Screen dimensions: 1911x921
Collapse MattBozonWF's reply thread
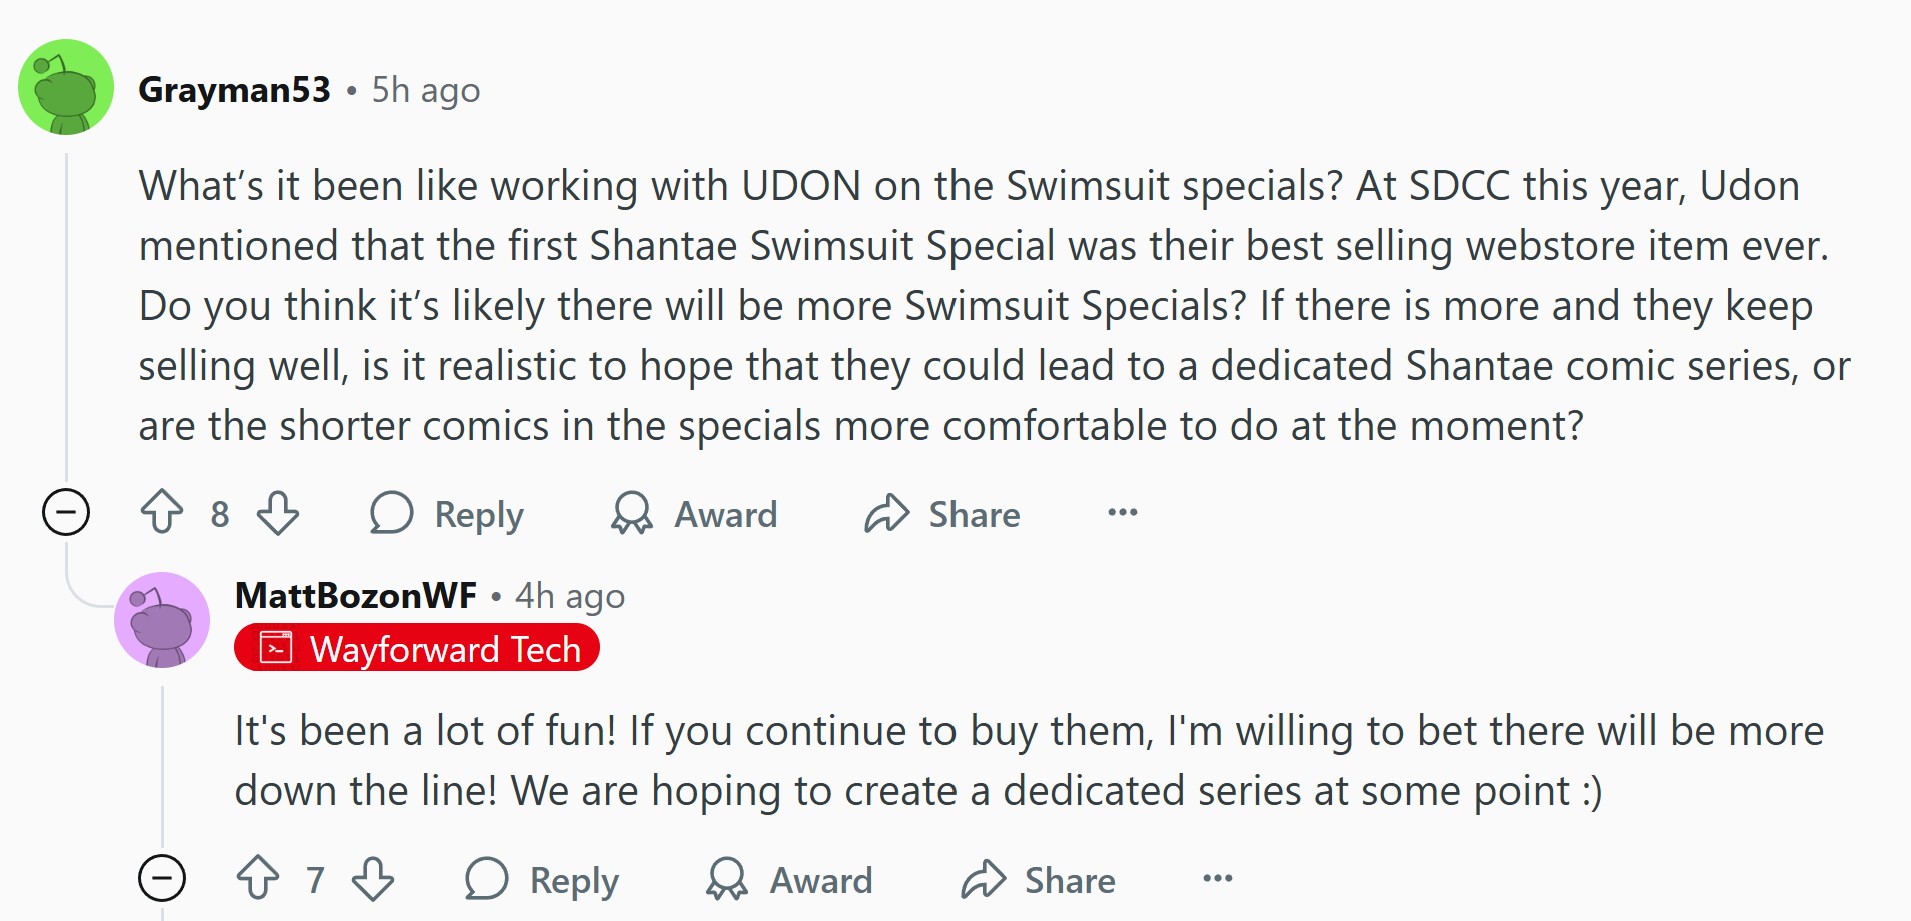point(162,879)
